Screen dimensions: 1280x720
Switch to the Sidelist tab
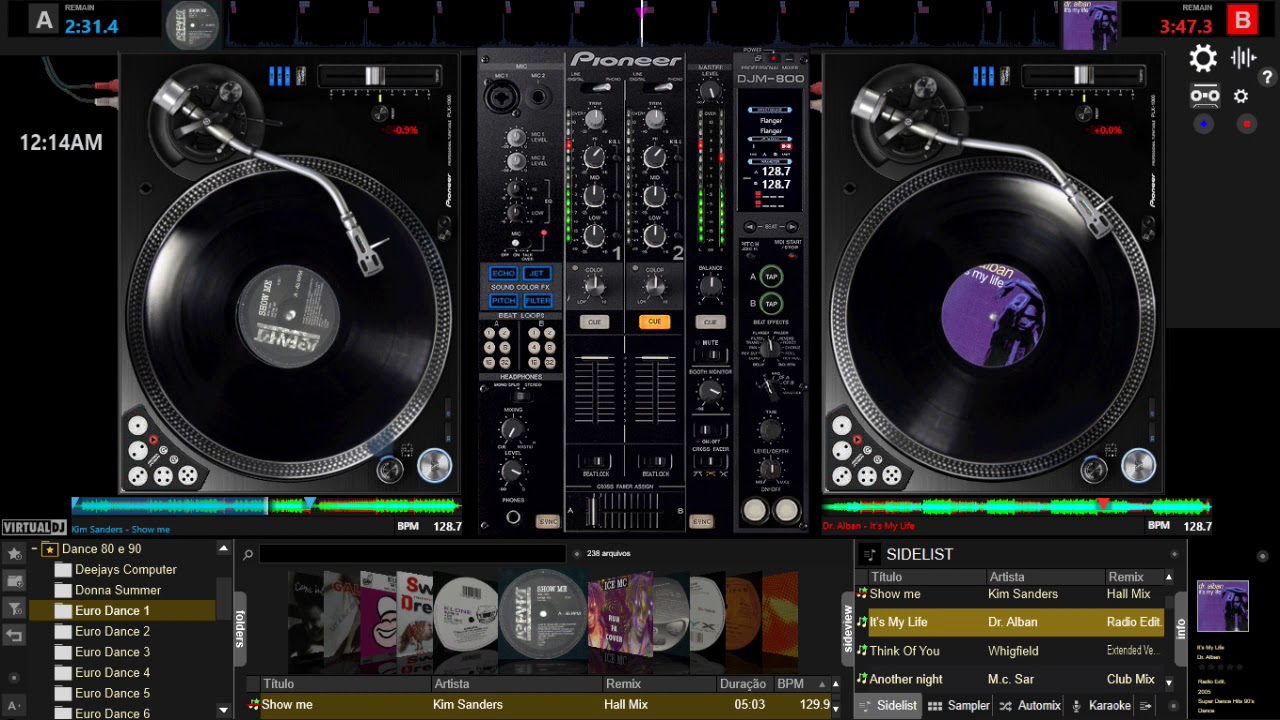click(x=887, y=706)
